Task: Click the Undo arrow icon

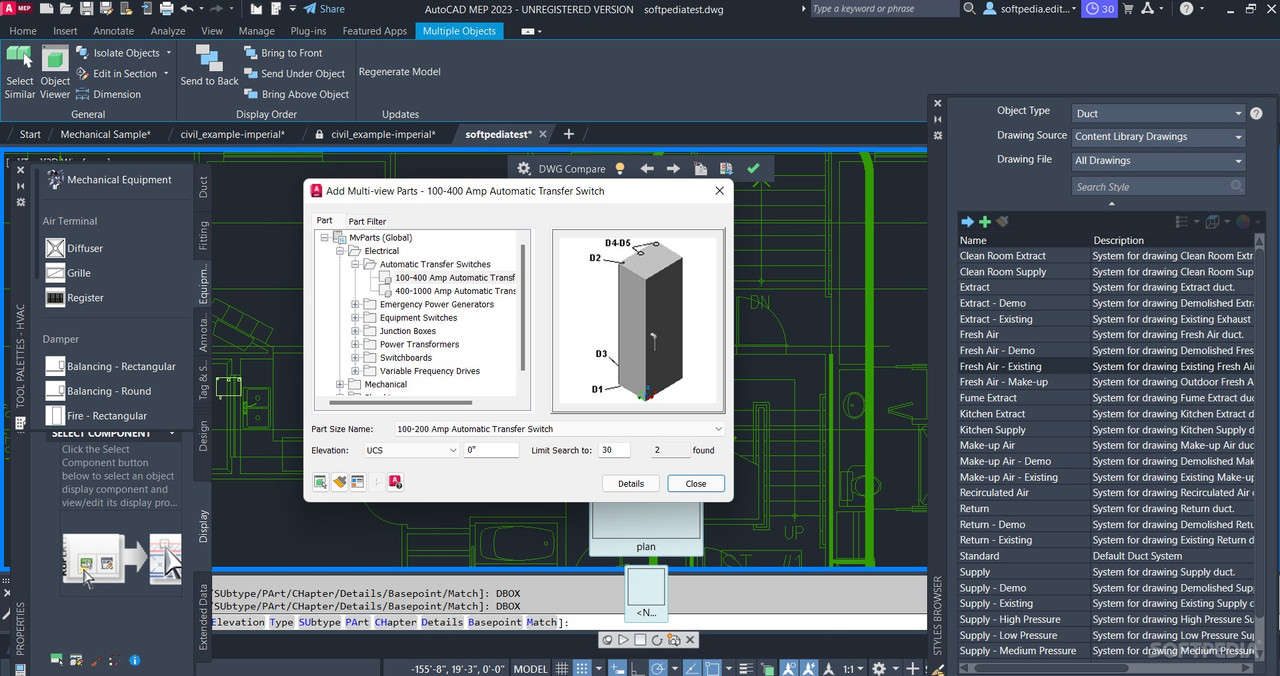Action: [x=187, y=9]
